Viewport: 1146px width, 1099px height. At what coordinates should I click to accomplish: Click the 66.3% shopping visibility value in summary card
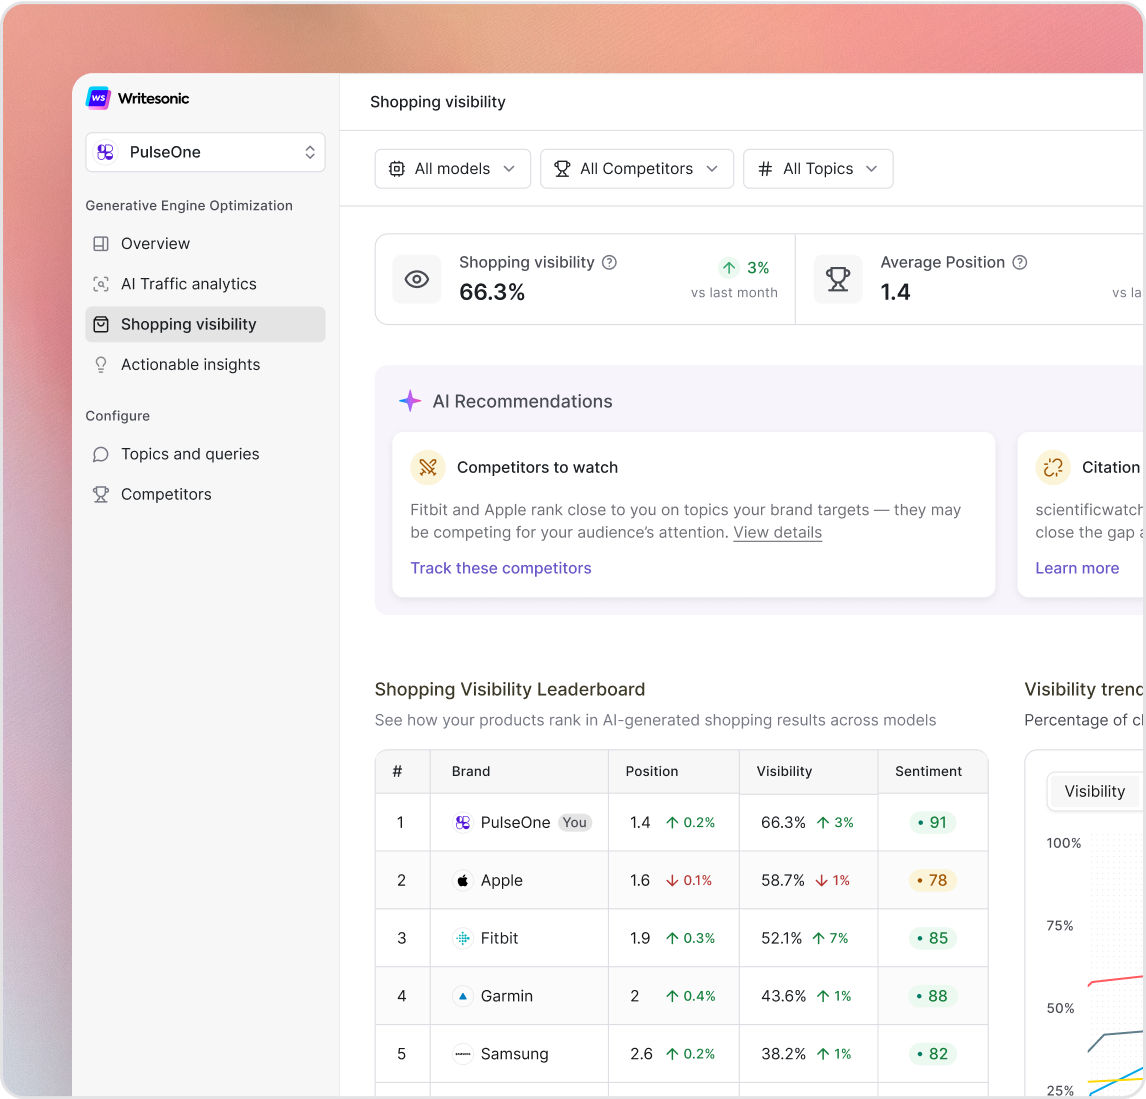492,292
